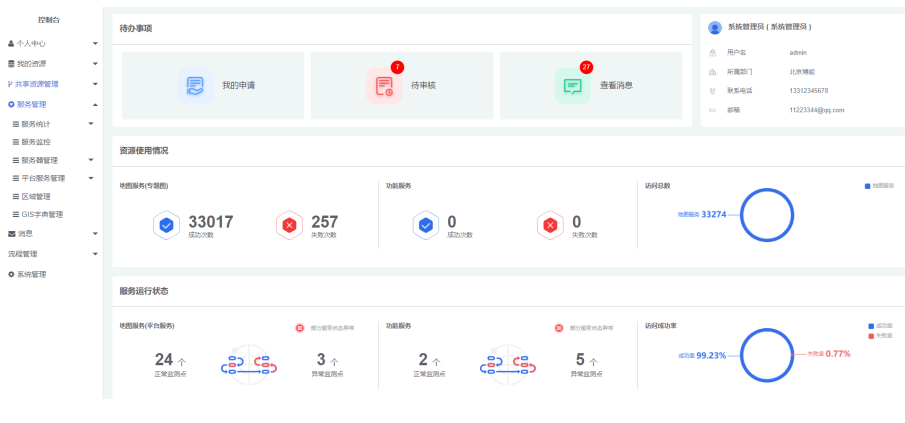
Task: Open 服务监控 in the sidebar
Action: 36,142
